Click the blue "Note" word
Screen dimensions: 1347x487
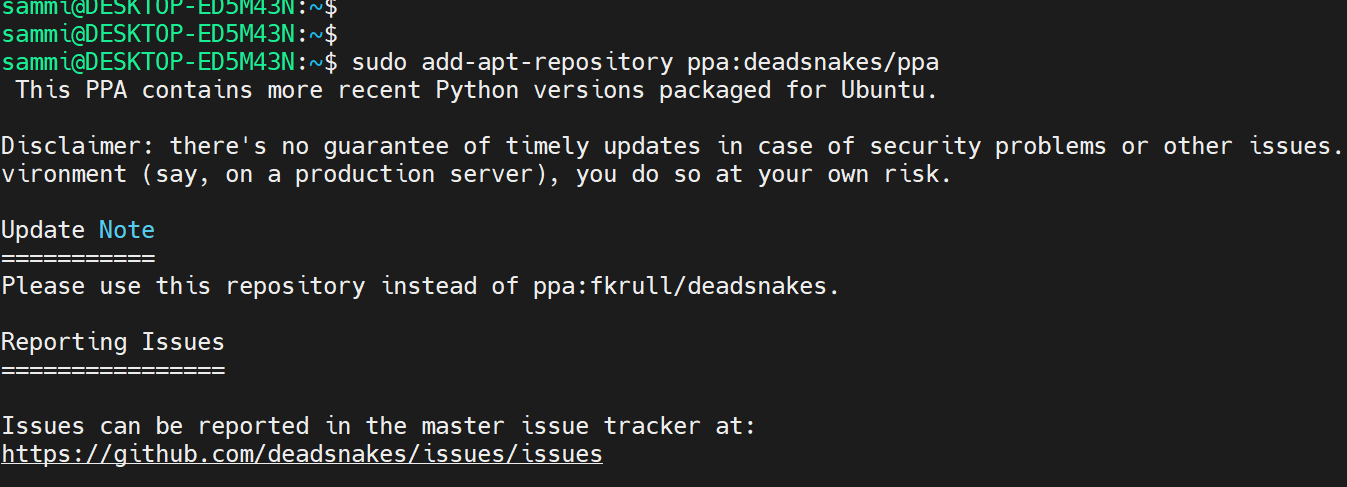click(127, 230)
